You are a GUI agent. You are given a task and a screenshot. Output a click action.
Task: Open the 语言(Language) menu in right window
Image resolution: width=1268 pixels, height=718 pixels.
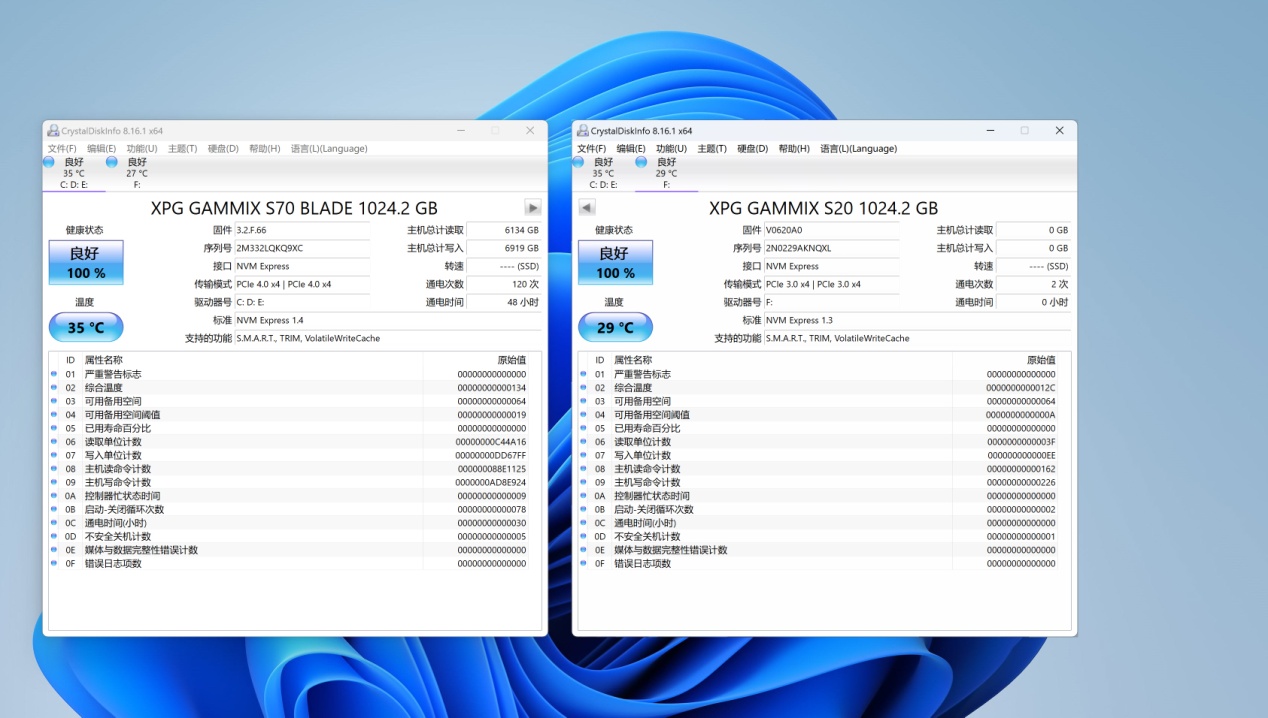point(858,148)
